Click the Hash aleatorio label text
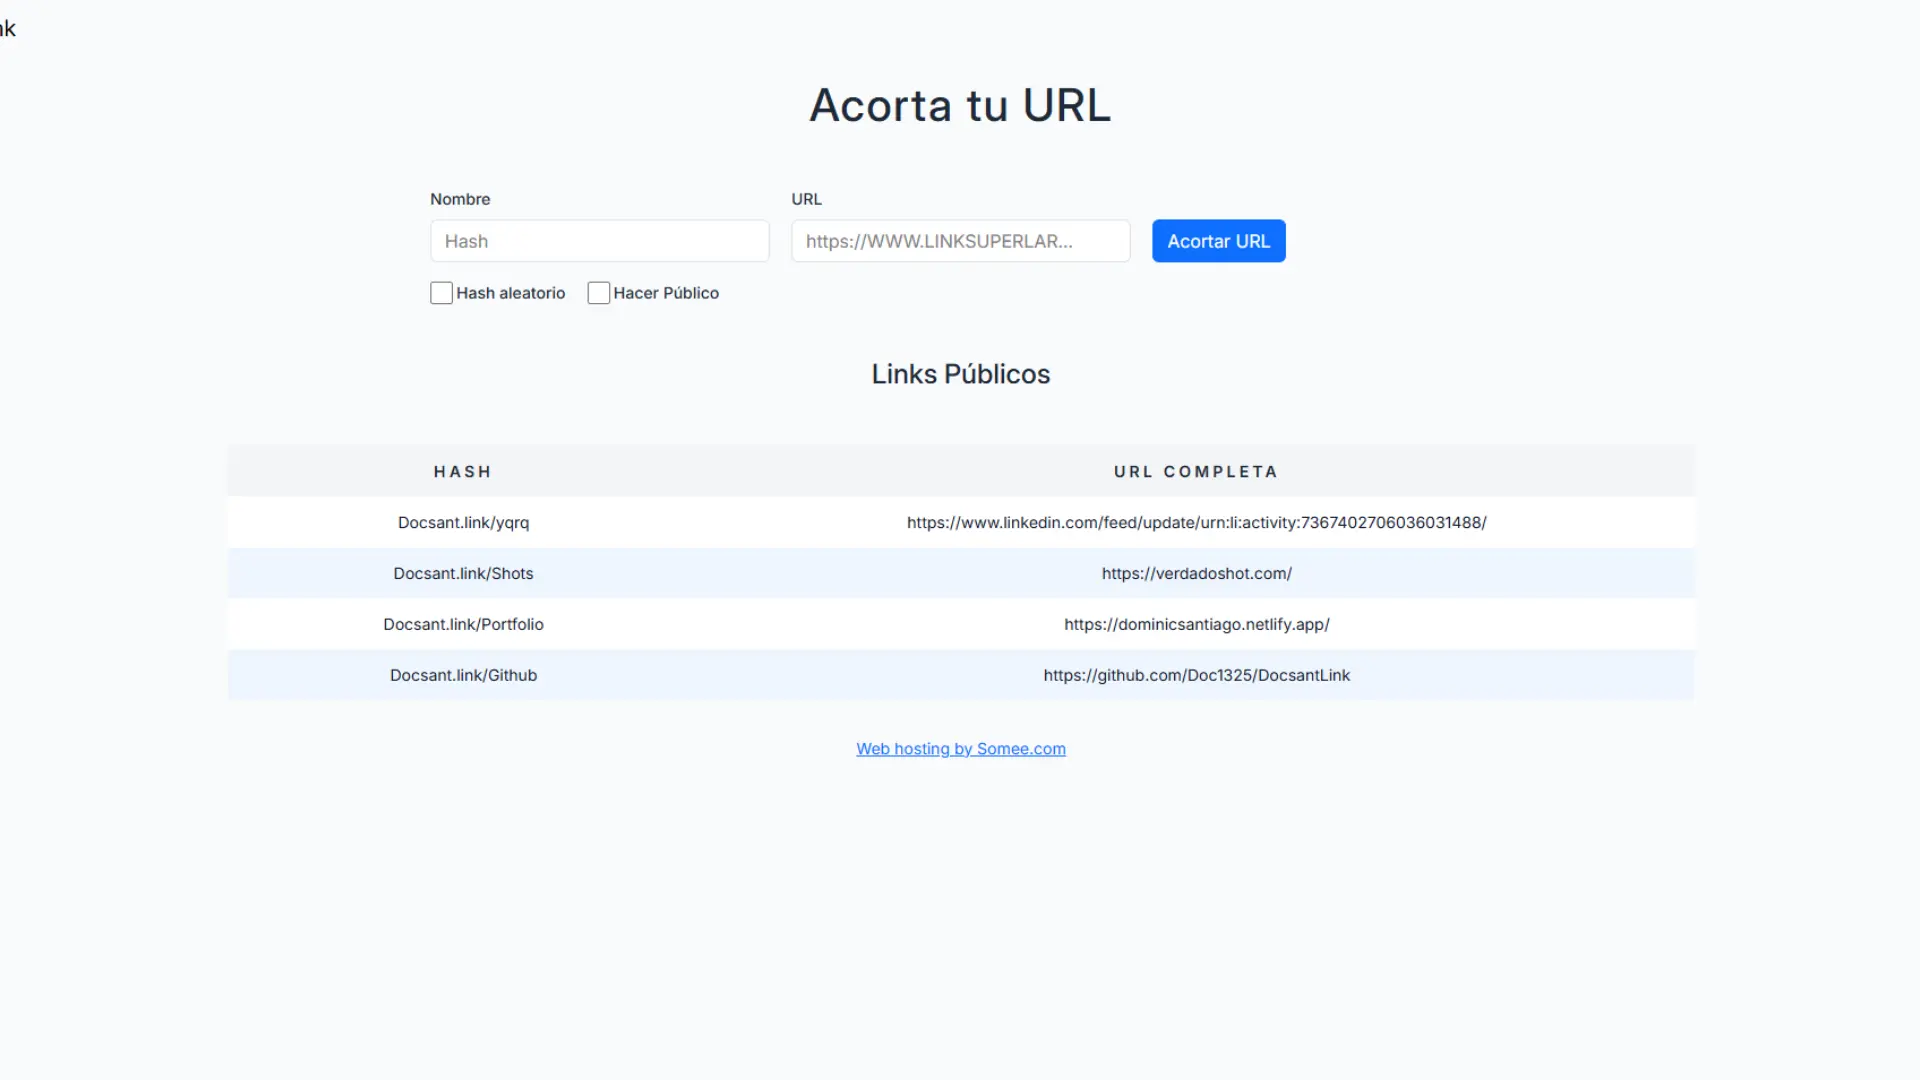The image size is (1920, 1080). 510,293
